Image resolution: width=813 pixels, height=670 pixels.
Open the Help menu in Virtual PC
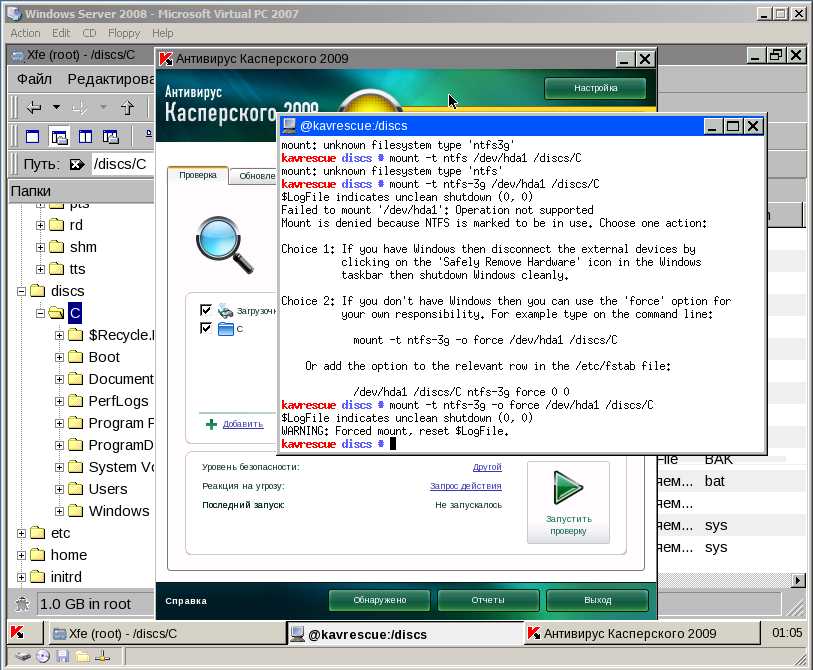tap(162, 33)
